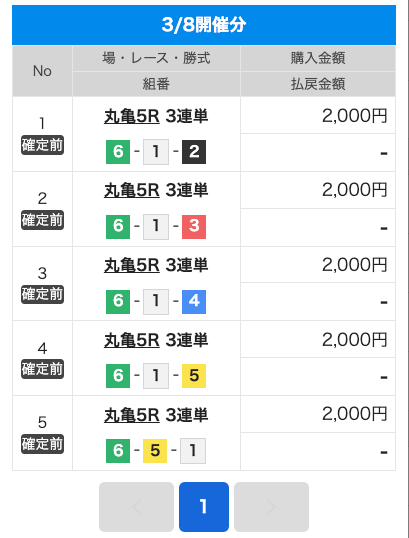Open the 丸亀5R link in row 4

coord(132,340)
